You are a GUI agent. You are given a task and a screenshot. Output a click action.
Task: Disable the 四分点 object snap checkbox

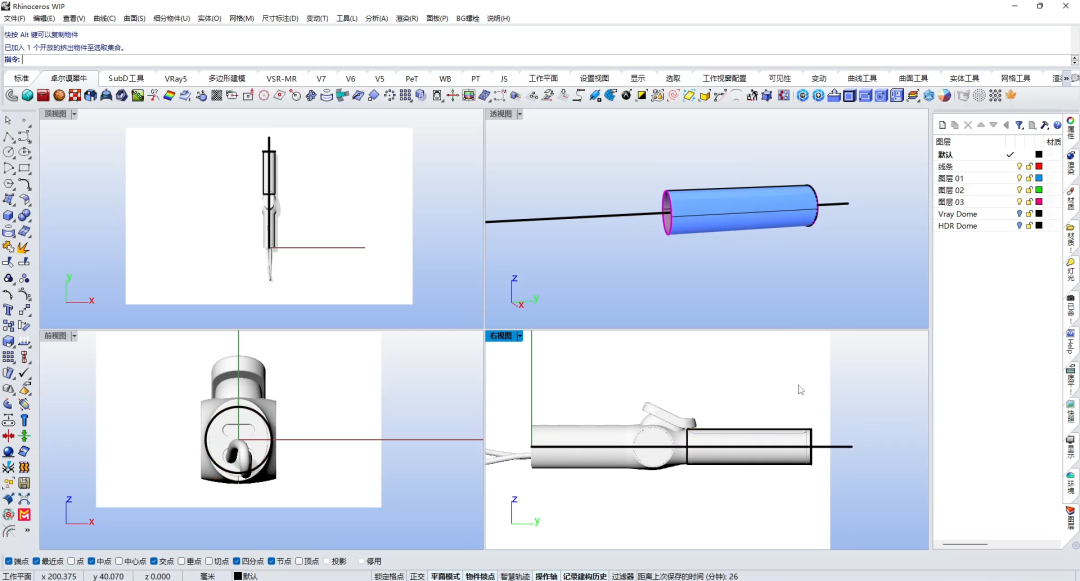click(236, 561)
